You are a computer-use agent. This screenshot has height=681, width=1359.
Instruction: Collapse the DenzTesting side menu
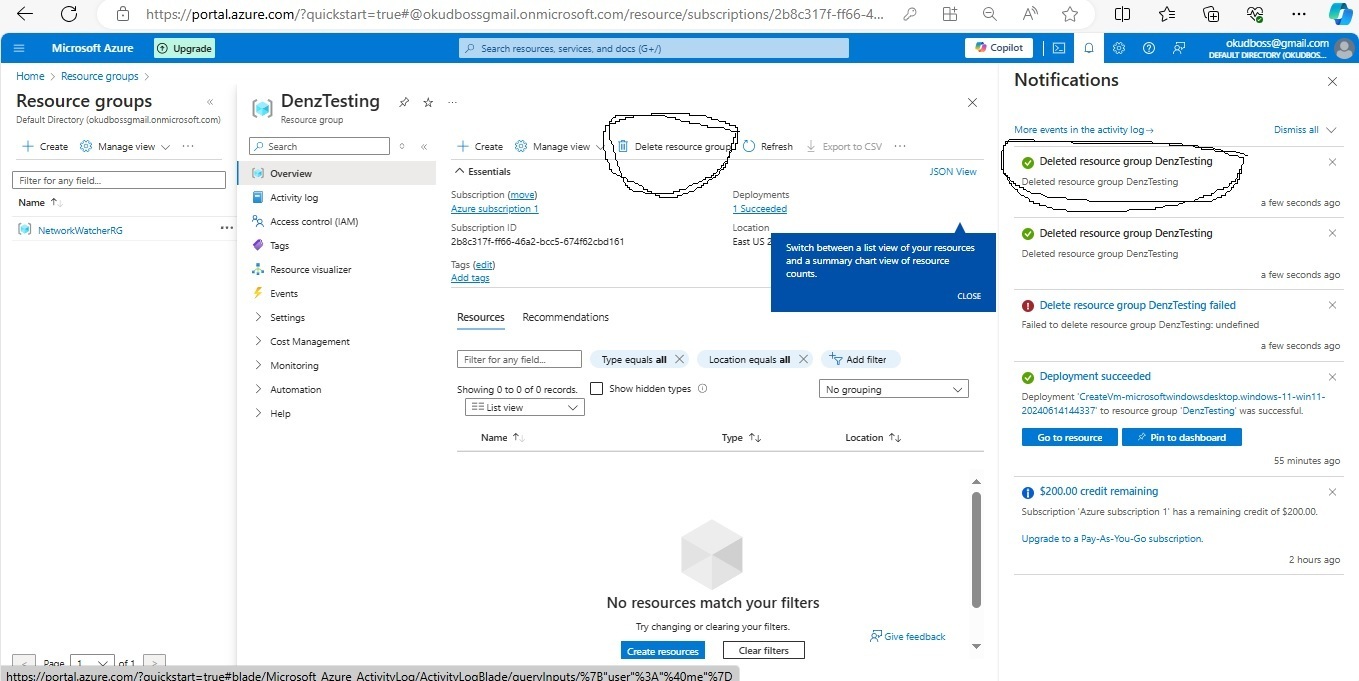tap(424, 146)
